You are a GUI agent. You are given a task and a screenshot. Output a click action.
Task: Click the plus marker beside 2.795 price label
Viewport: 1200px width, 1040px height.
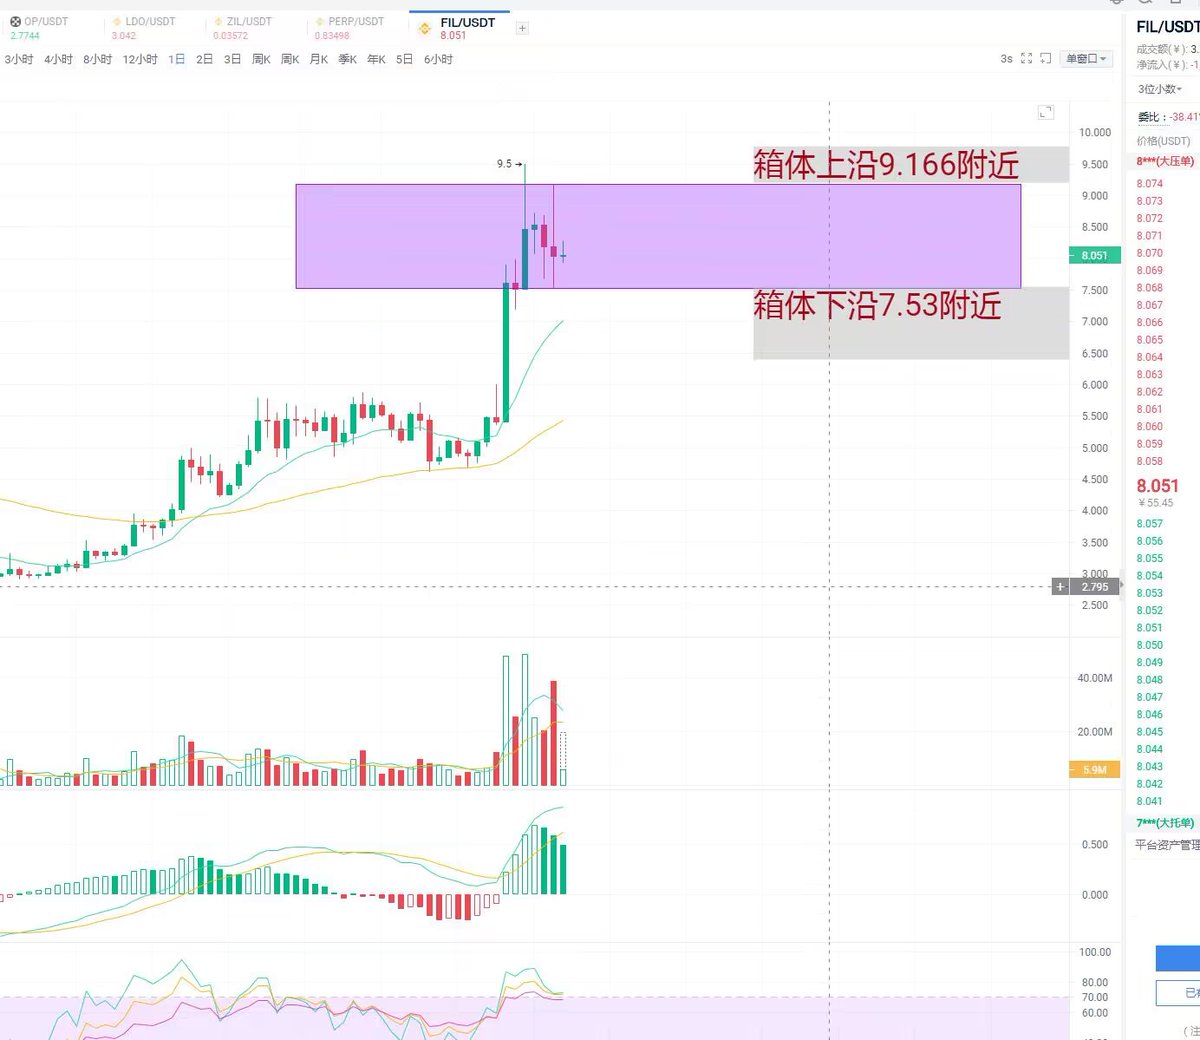pyautogui.click(x=1061, y=587)
